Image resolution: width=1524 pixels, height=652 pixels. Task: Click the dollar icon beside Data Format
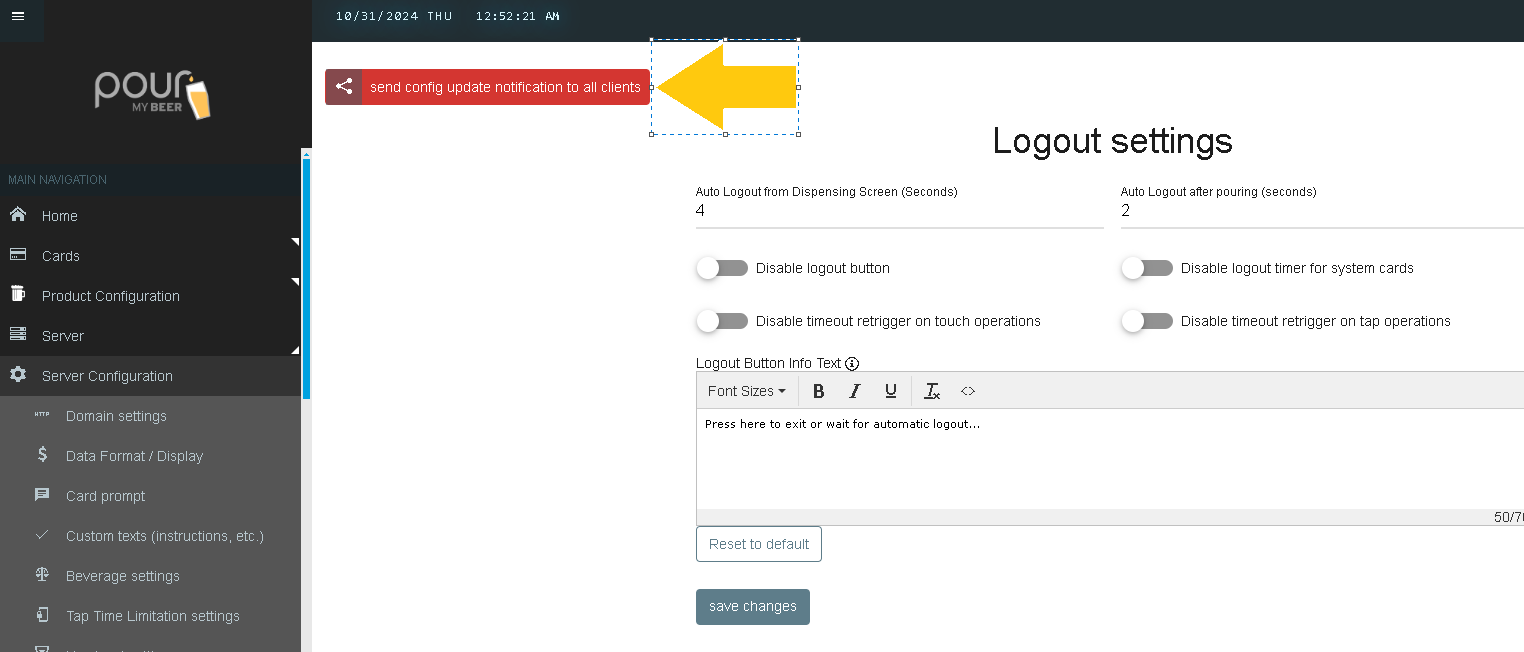point(42,455)
